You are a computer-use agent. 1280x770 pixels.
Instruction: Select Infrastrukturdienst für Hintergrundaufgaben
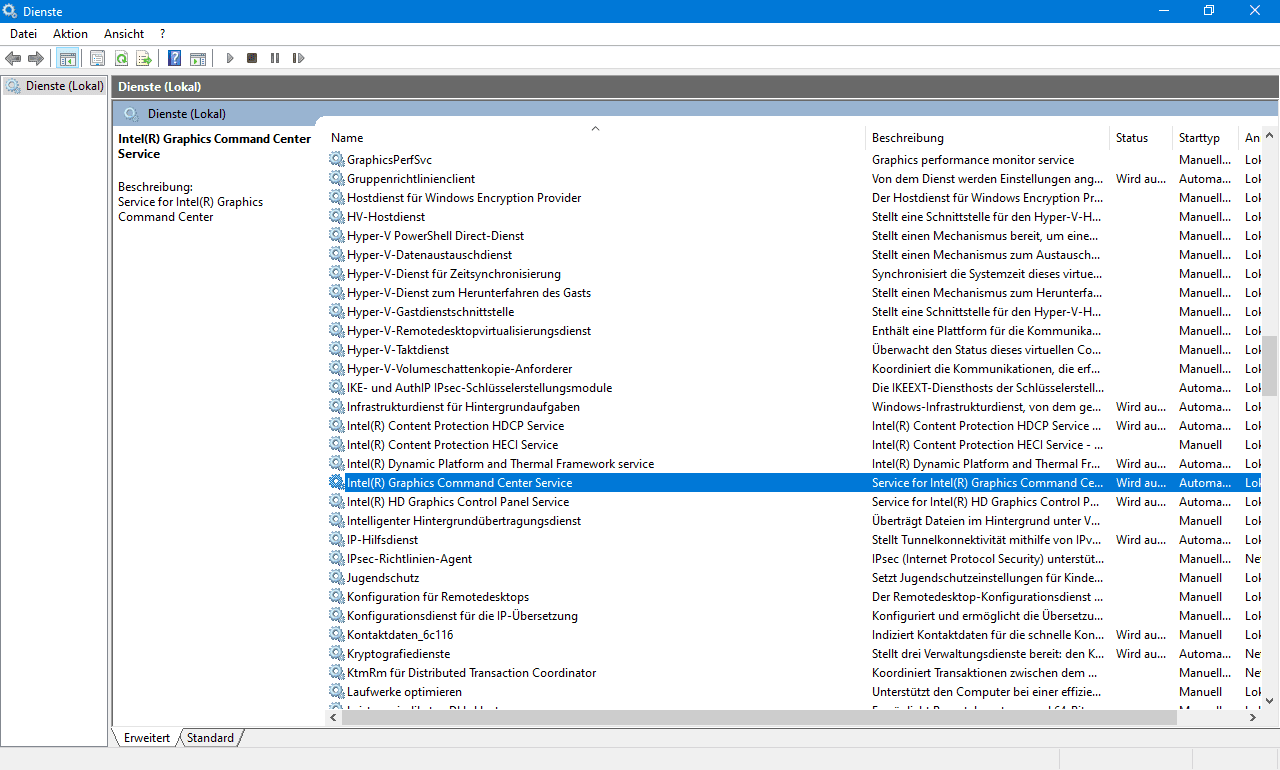(x=795, y=407)
